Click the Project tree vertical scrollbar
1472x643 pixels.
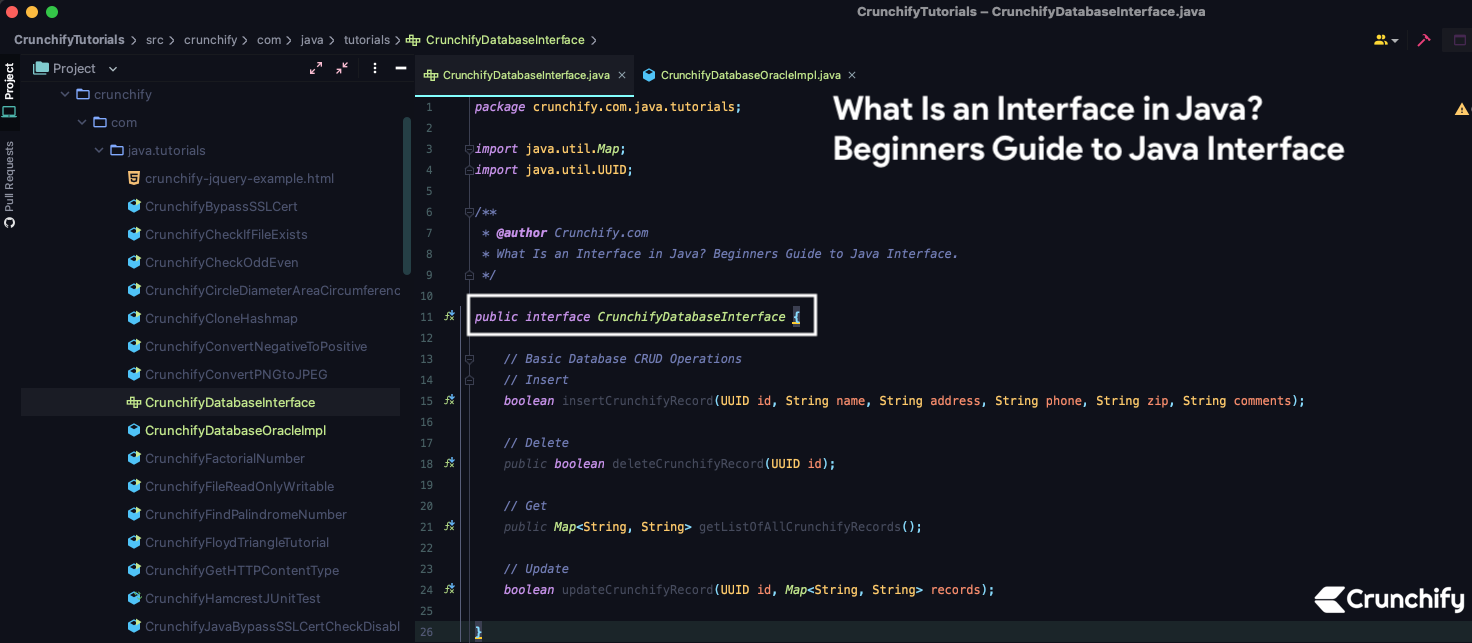point(407,195)
